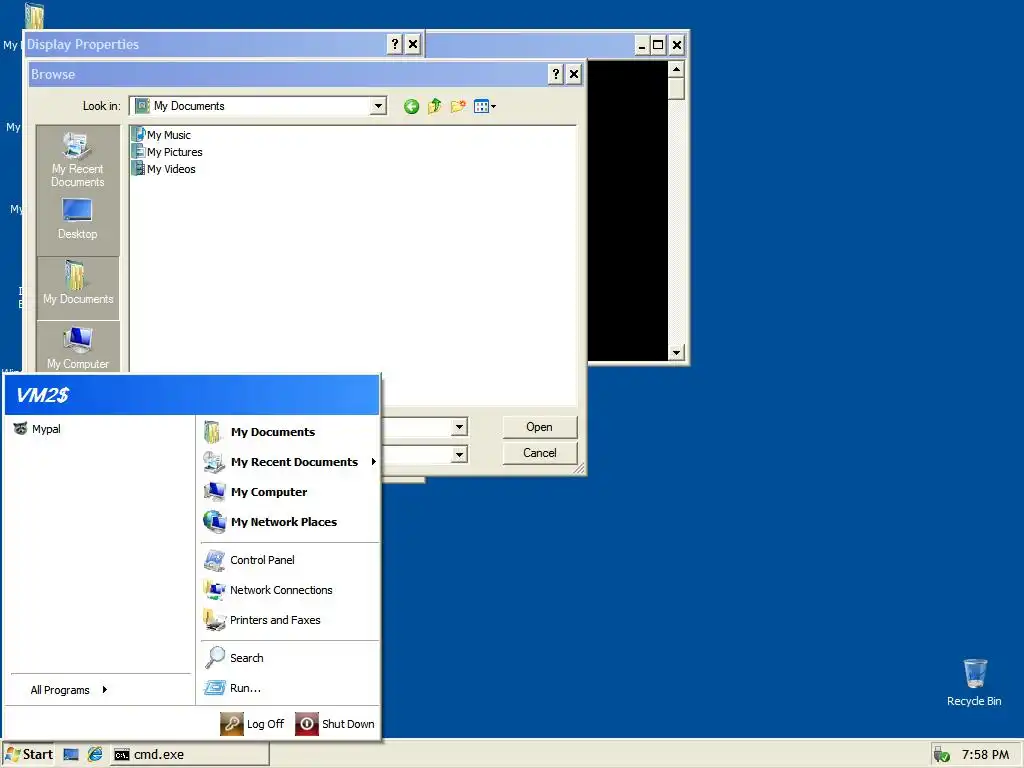Click the safely remove hardware tray icon
The height and width of the screenshot is (768, 1024).
(941, 755)
